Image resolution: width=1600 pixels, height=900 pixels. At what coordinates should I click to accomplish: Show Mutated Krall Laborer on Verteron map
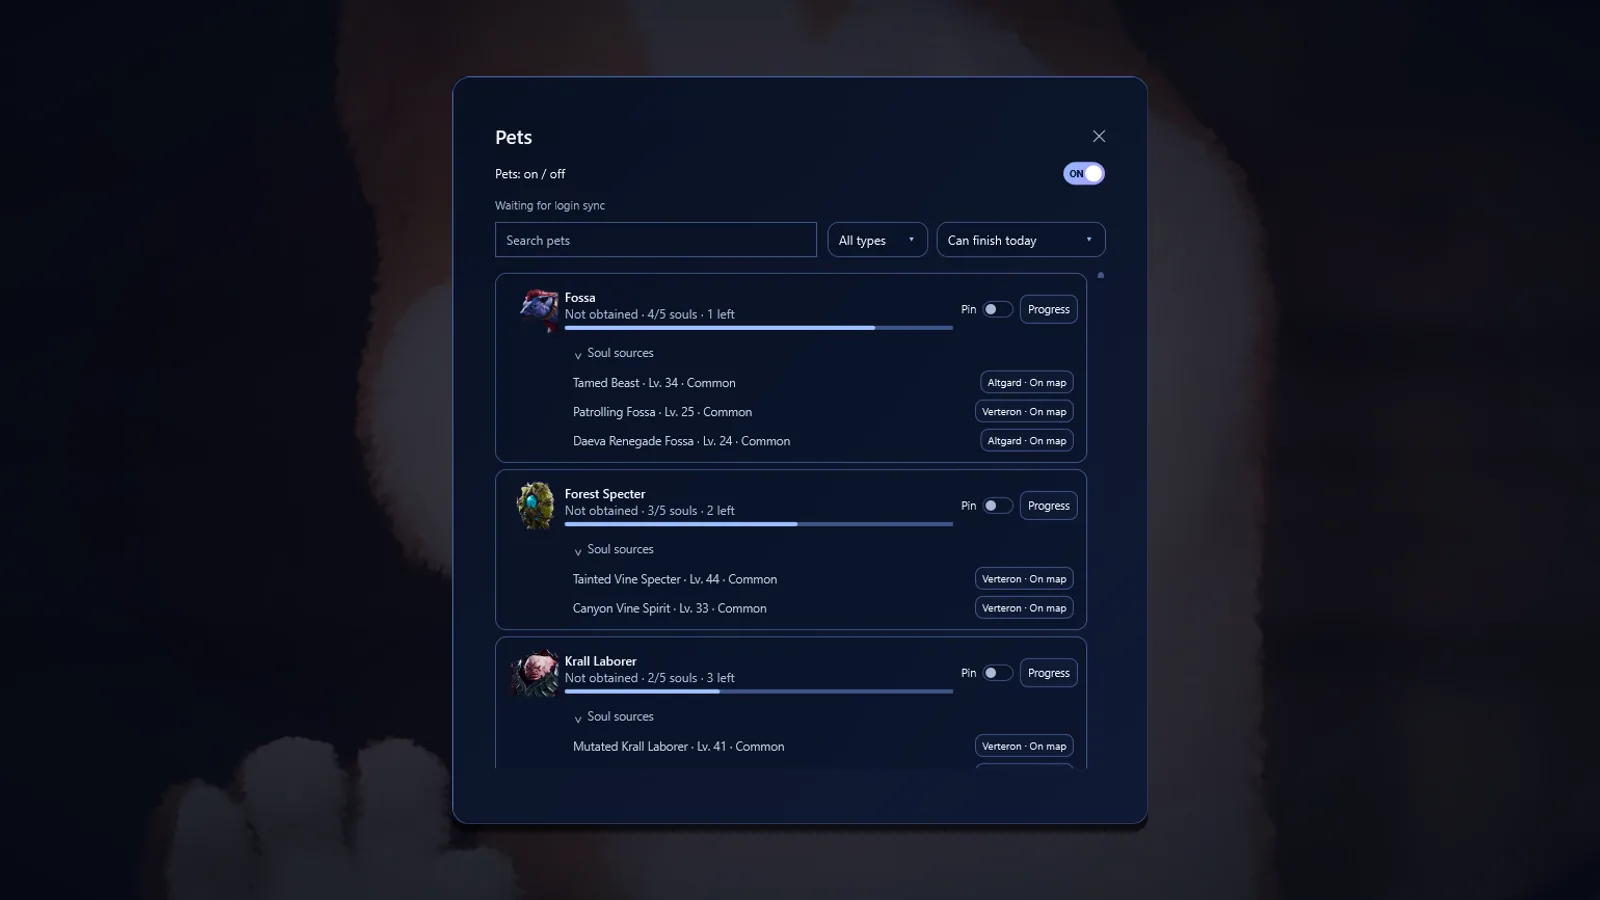pyautogui.click(x=1024, y=746)
